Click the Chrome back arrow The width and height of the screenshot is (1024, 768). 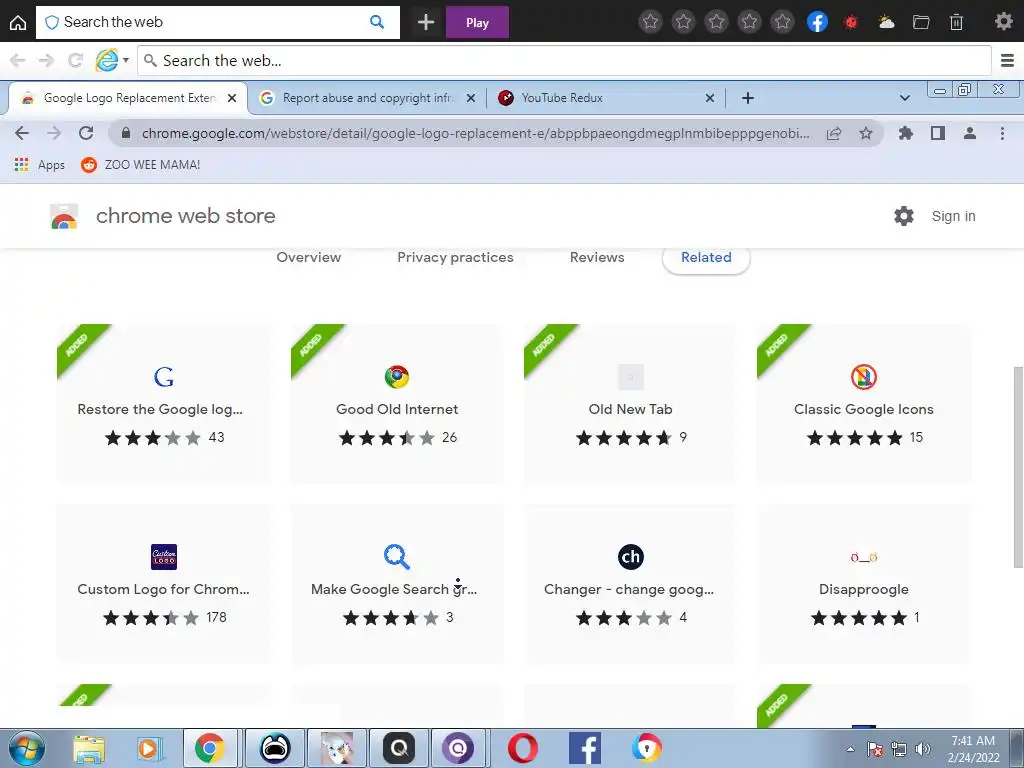click(x=22, y=133)
